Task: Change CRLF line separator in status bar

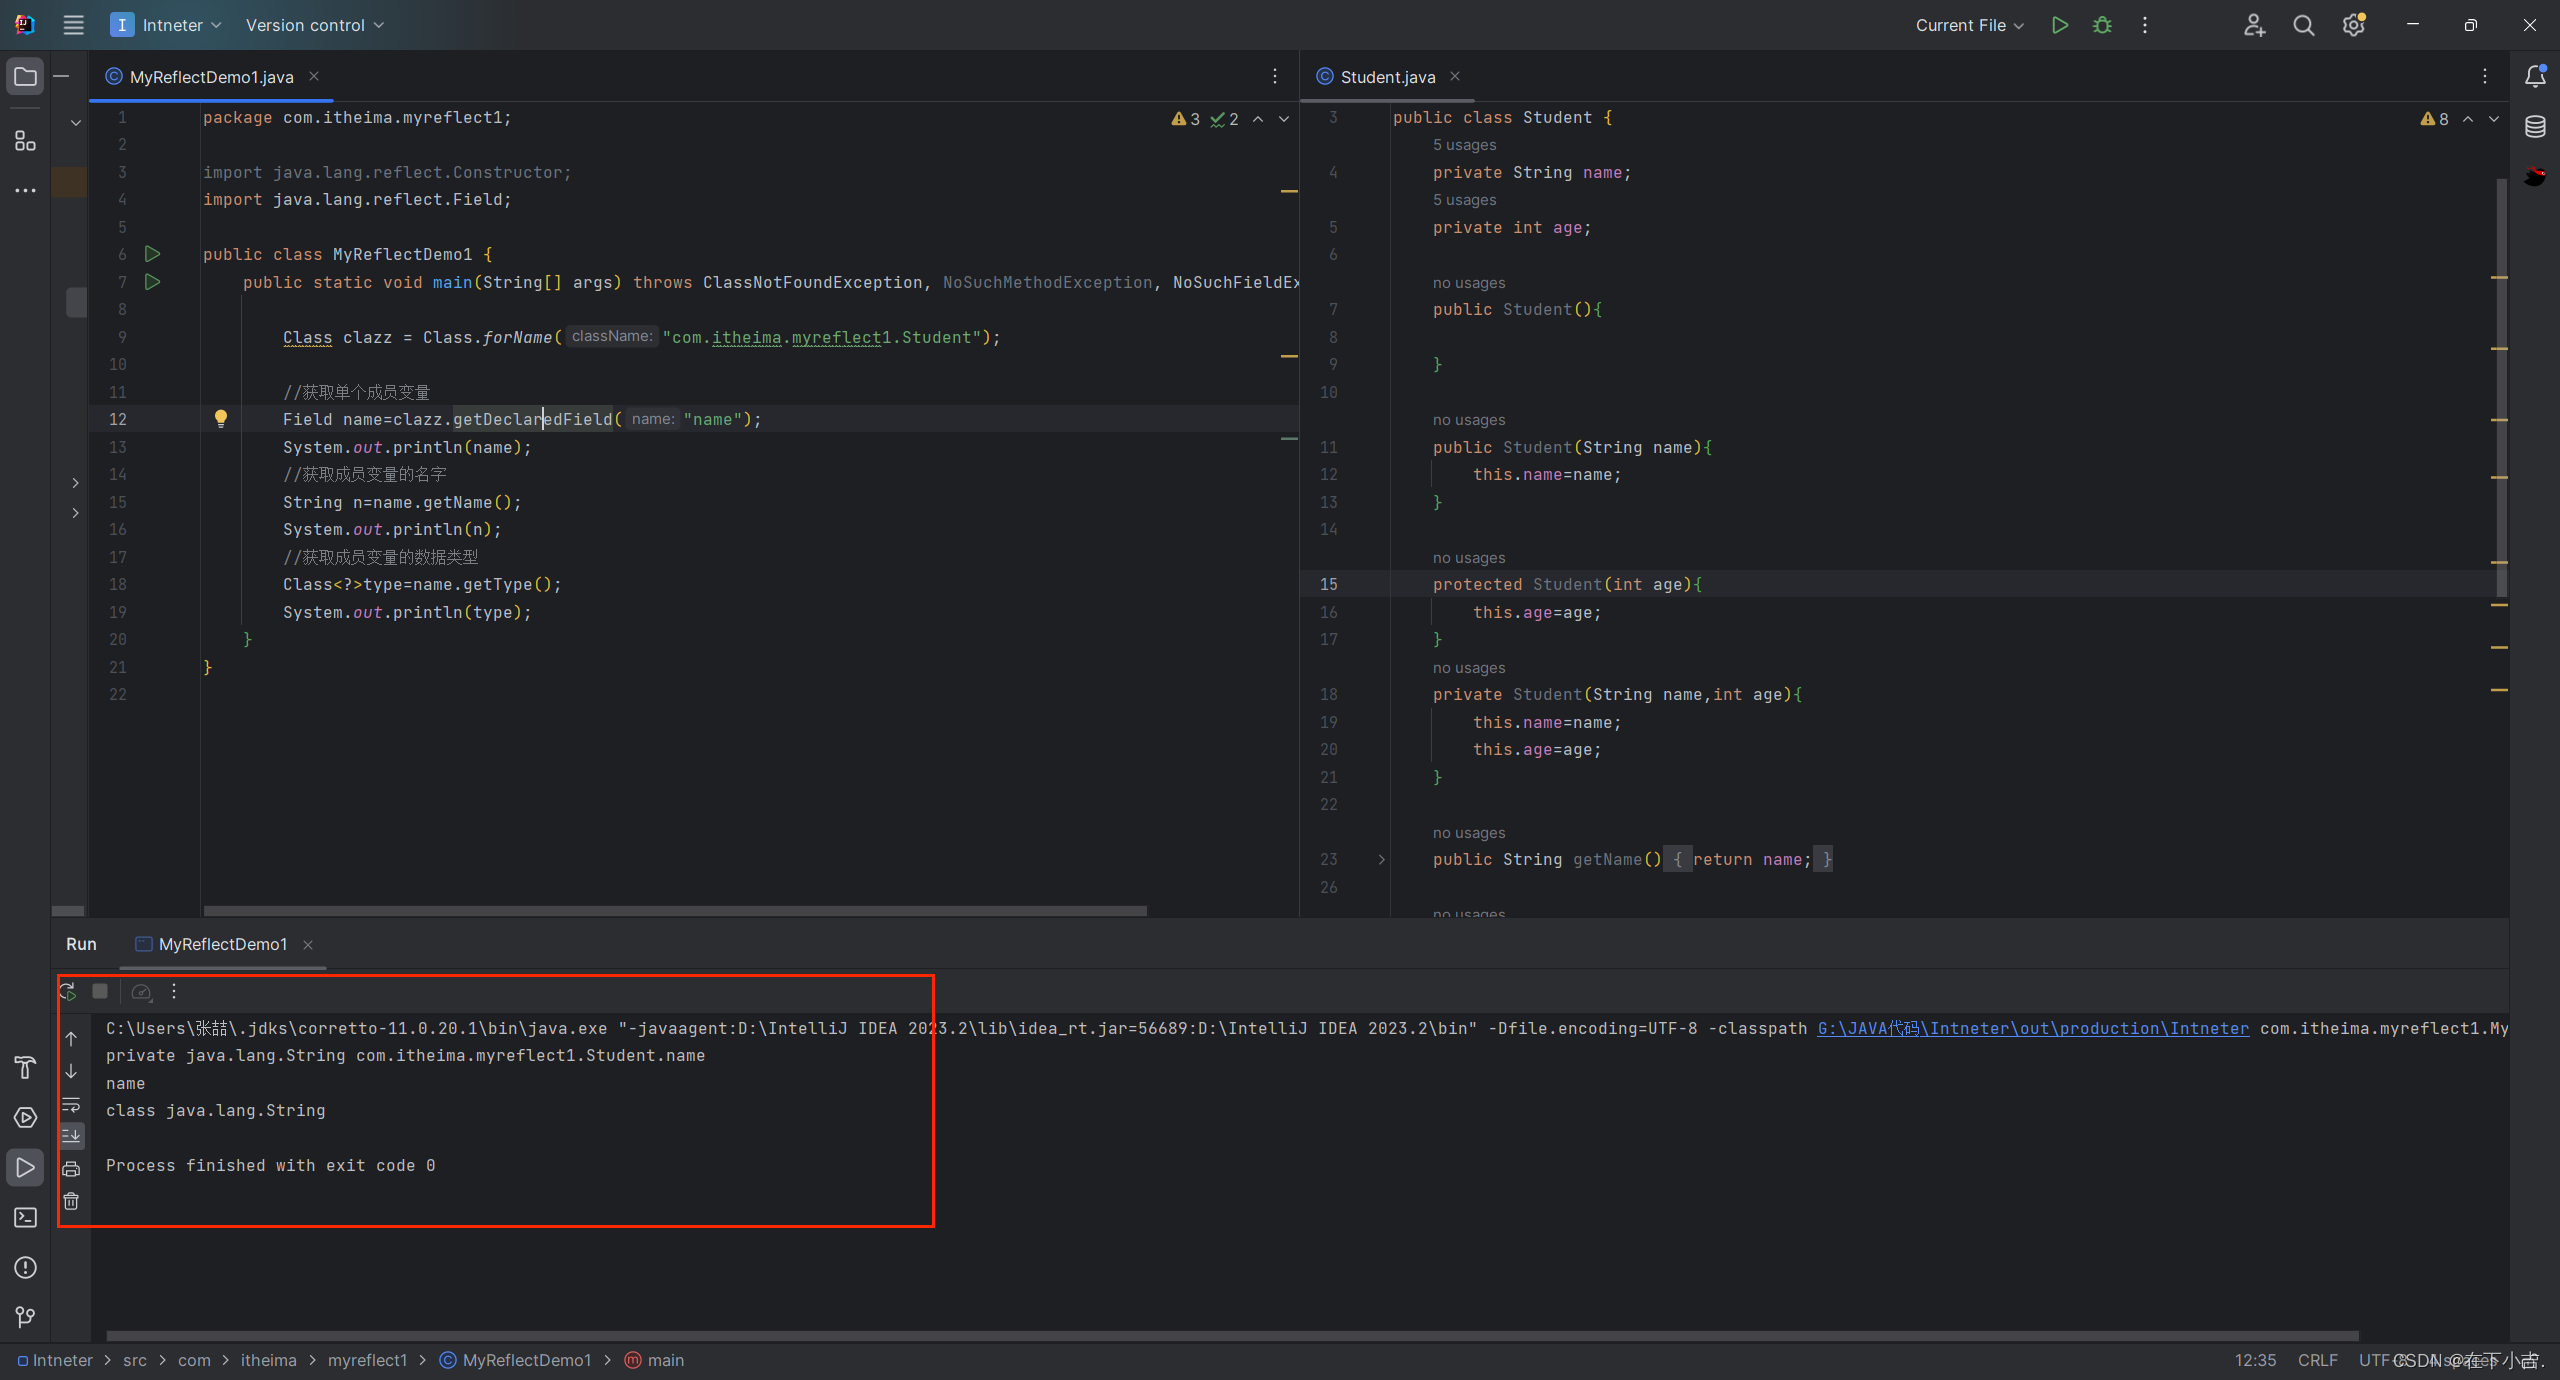Action: [x=2317, y=1360]
